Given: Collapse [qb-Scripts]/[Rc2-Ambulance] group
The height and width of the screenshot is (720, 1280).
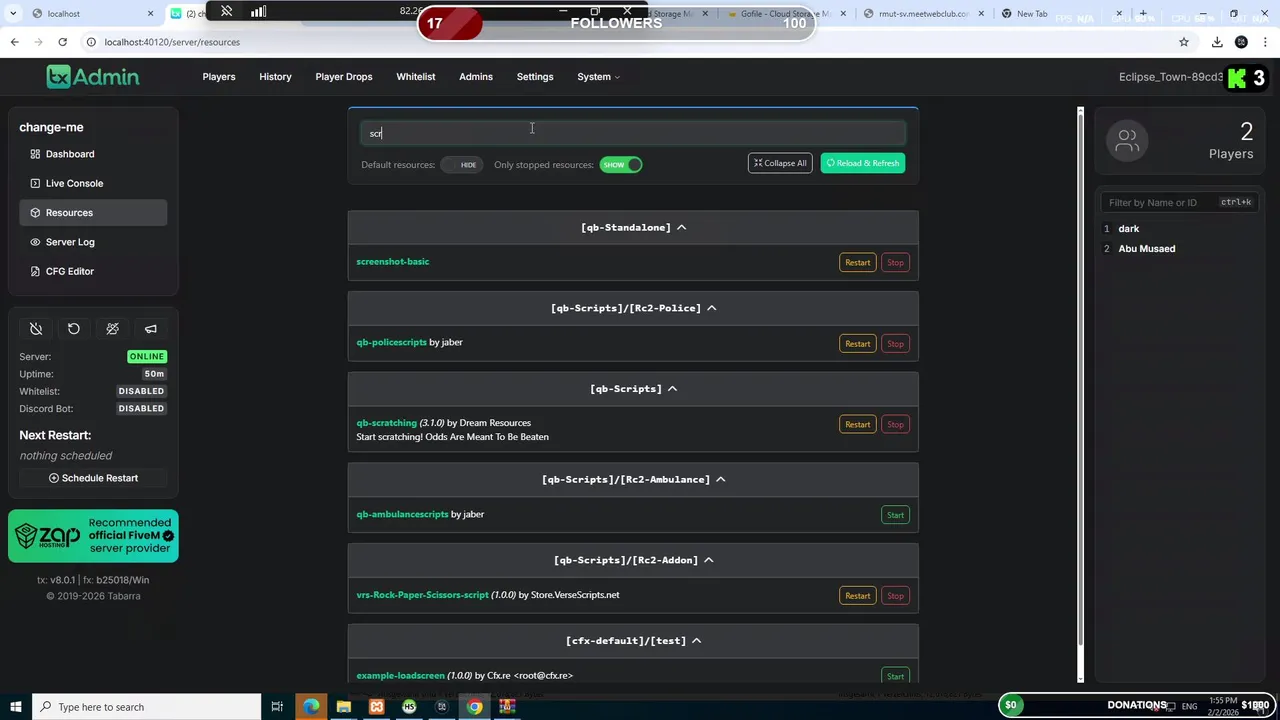Looking at the screenshot, I should pyautogui.click(x=633, y=479).
